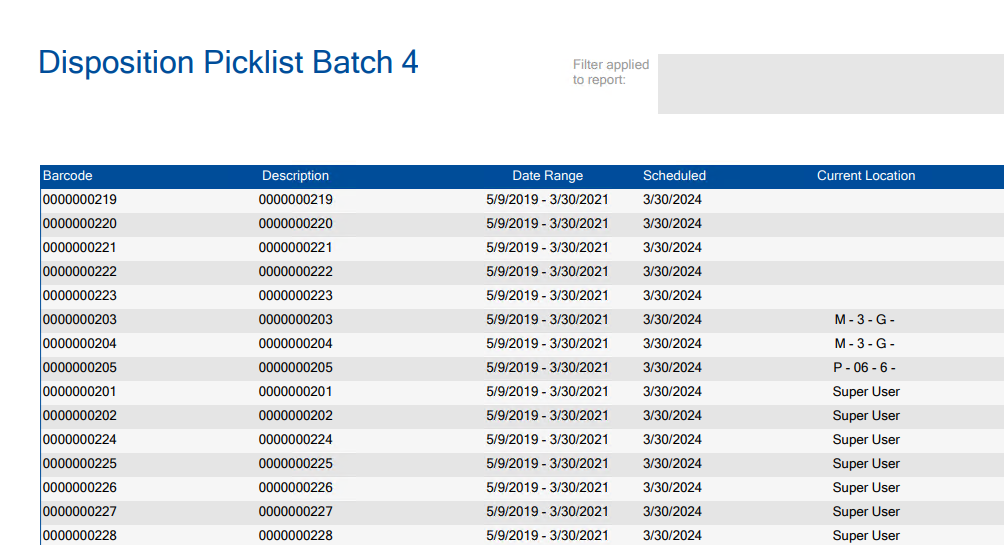Click the M - 3 - G location for 0000000204
The width and height of the screenshot is (1004, 545).
click(x=864, y=344)
